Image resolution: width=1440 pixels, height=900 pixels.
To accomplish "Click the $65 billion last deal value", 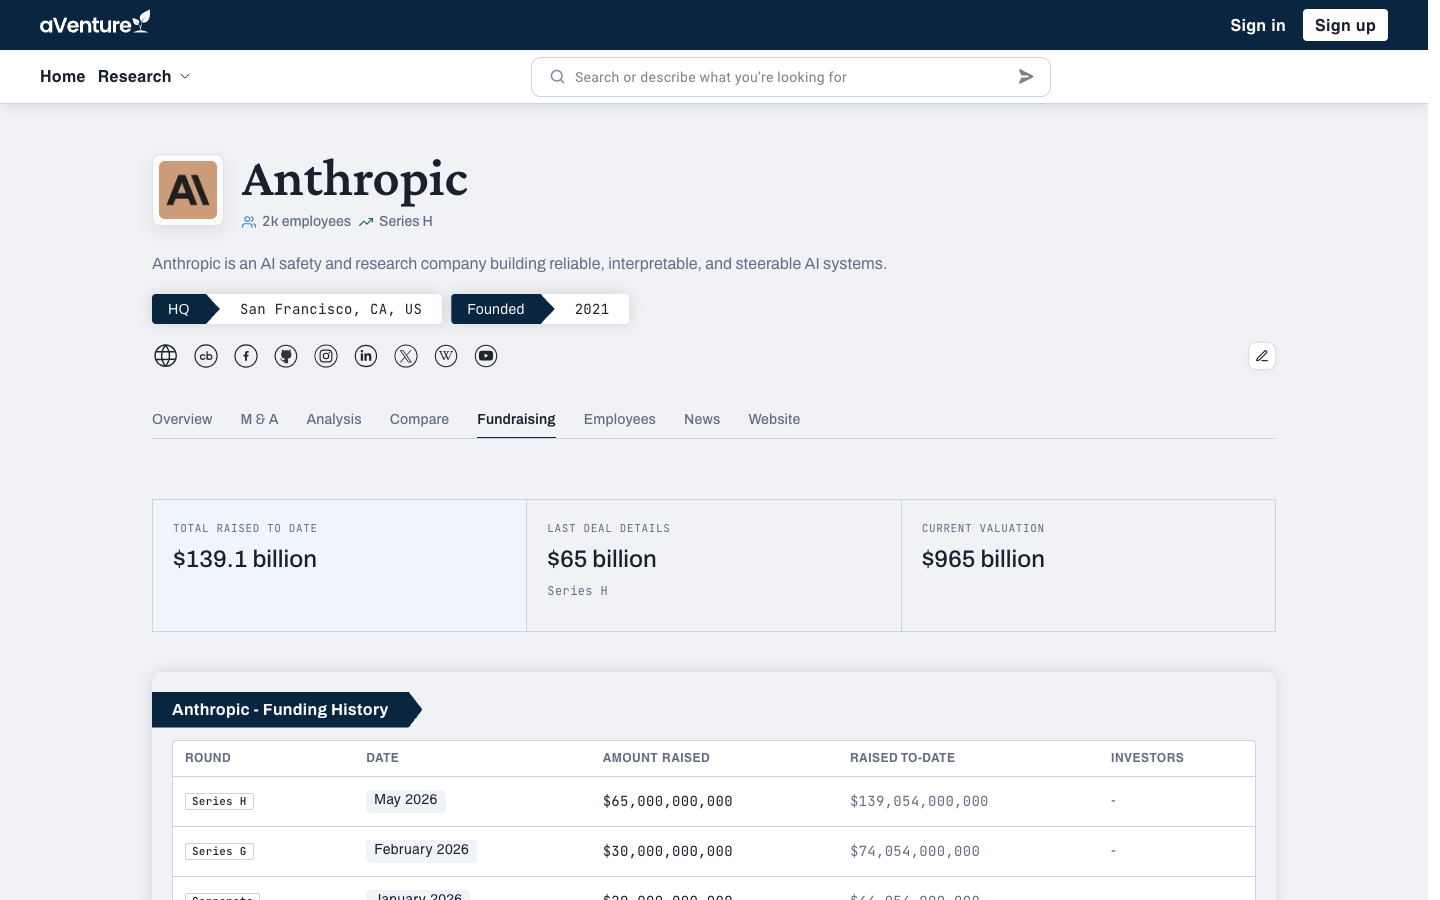I will 602,559.
